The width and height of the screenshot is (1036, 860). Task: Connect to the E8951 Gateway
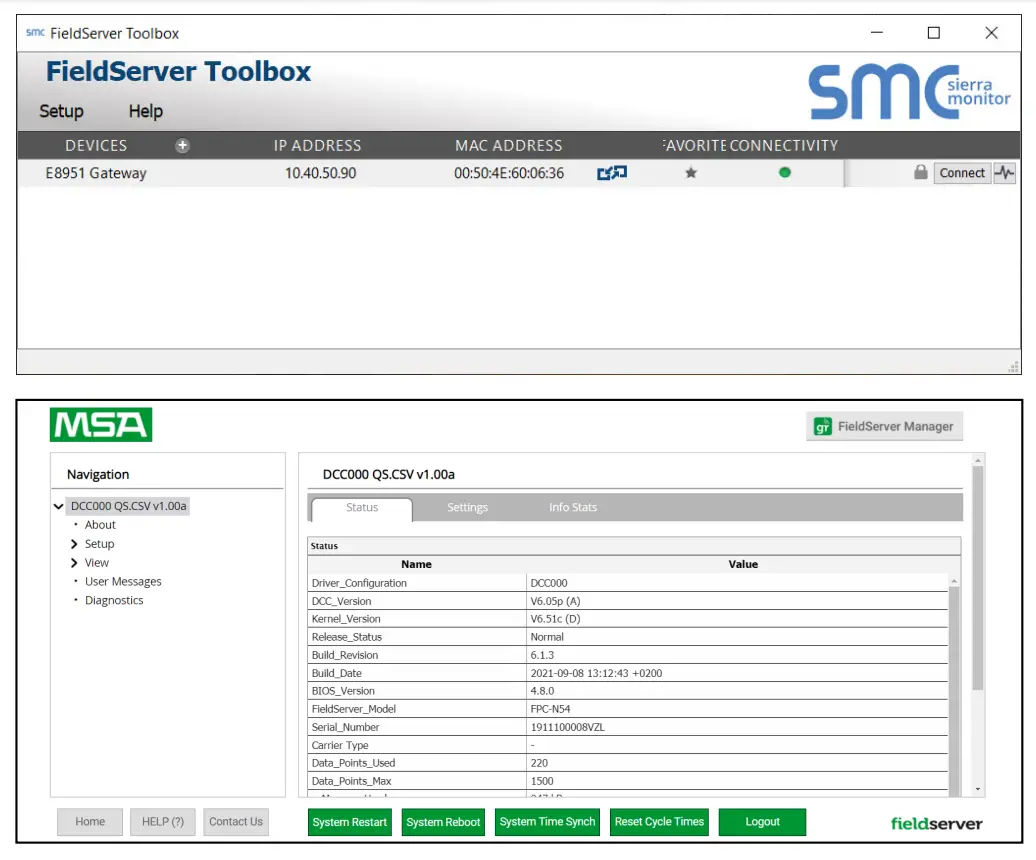(962, 173)
